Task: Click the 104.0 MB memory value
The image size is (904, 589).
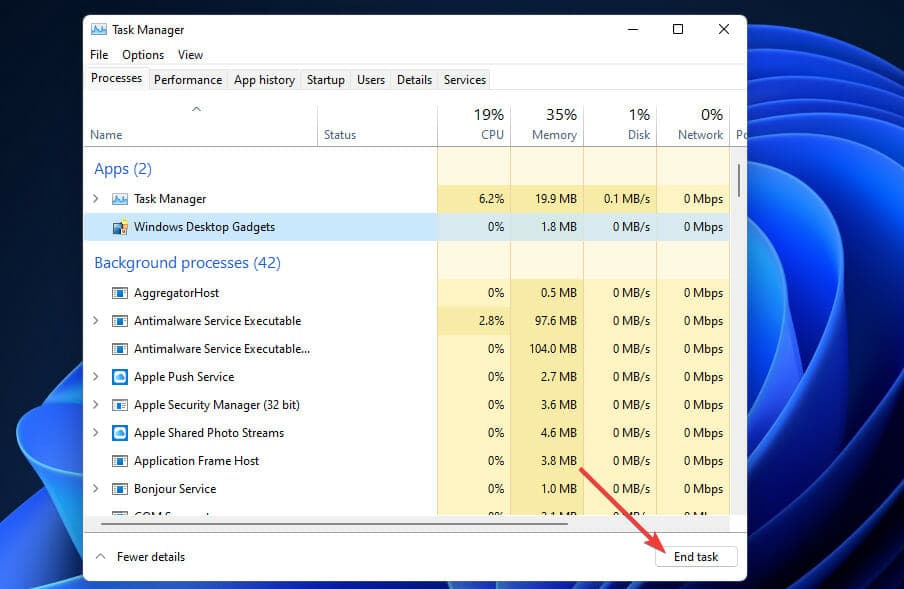Action: pos(553,349)
